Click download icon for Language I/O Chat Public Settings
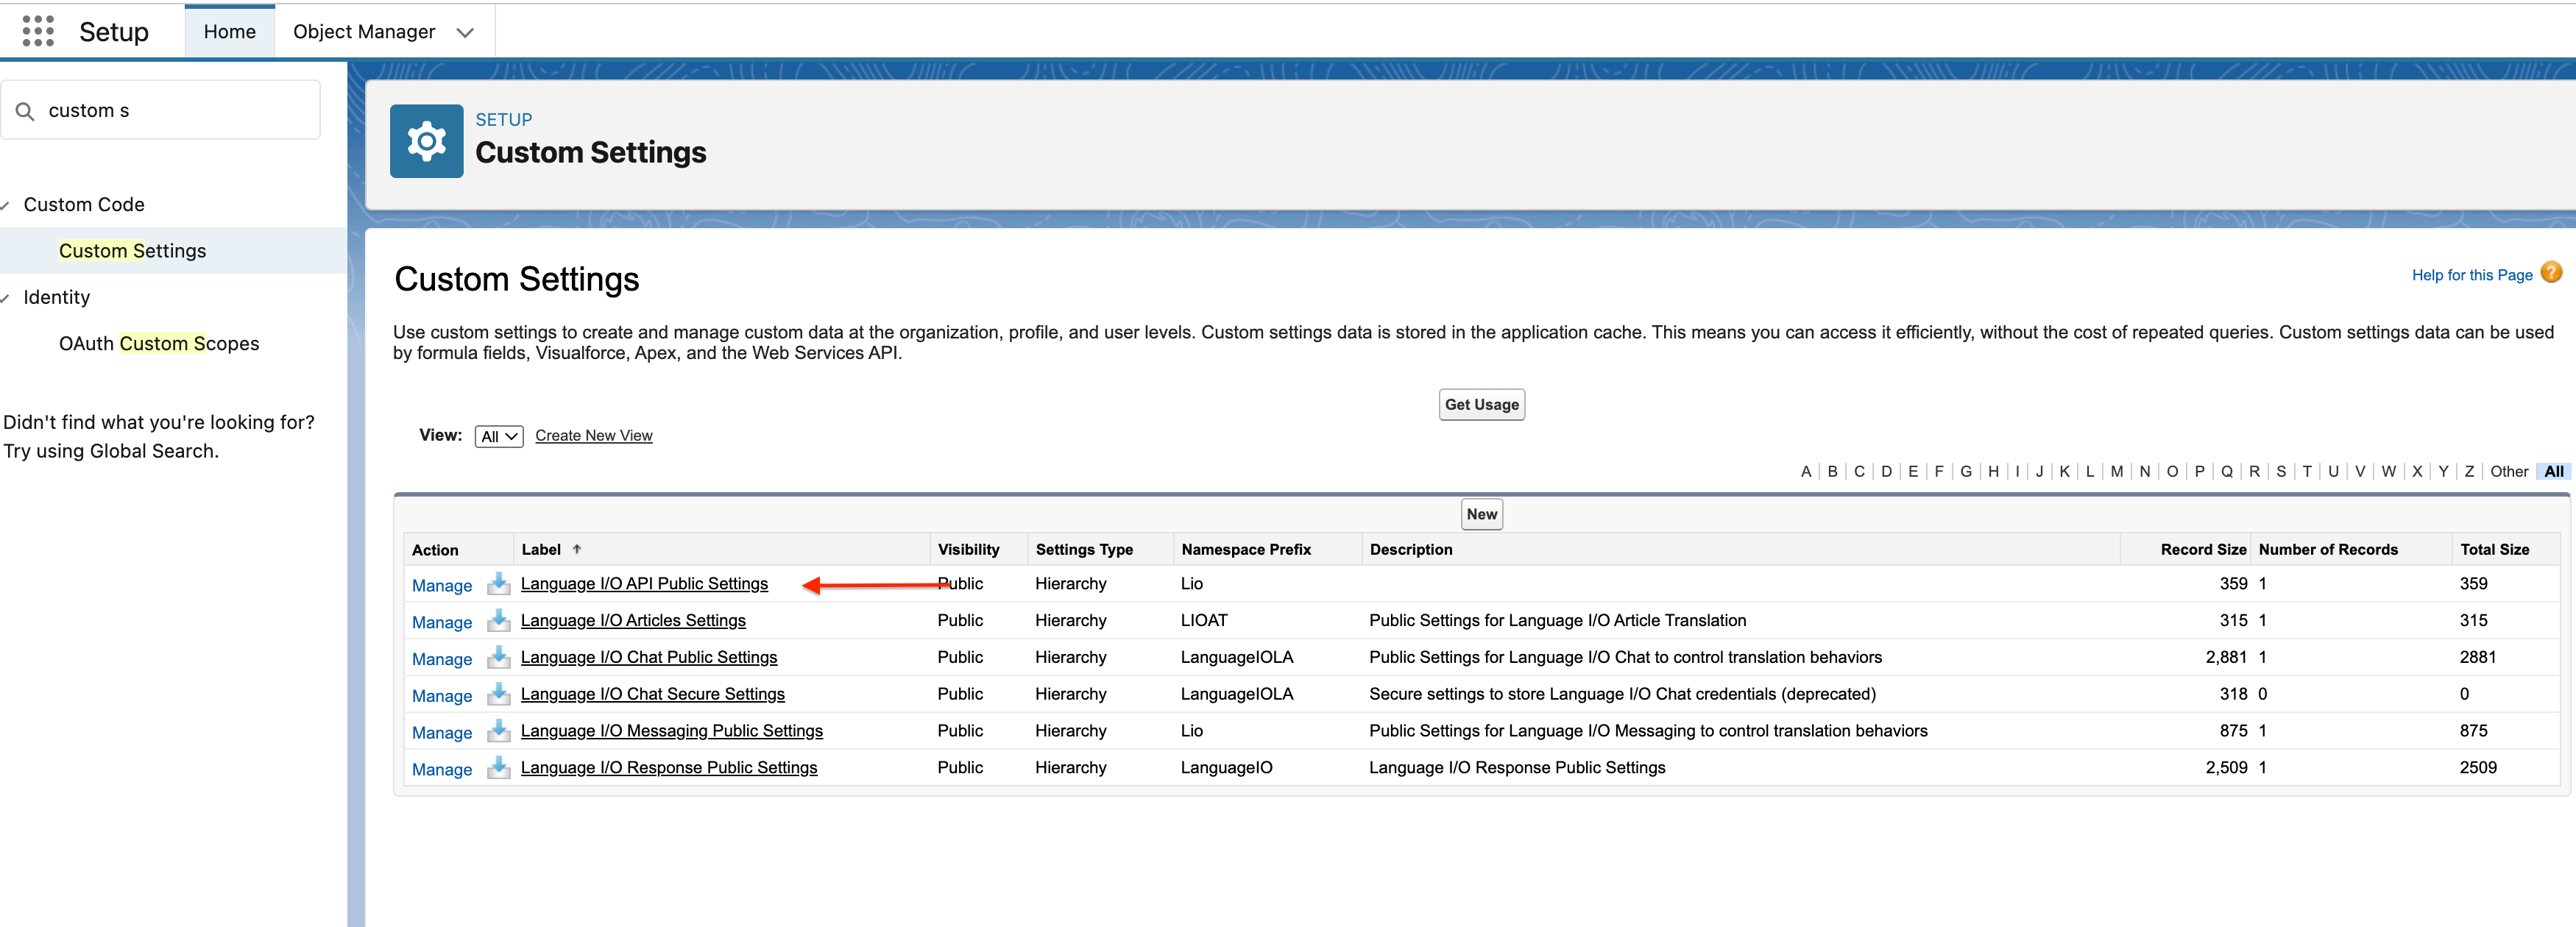Viewport: 2576px width, 927px height. coord(498,657)
